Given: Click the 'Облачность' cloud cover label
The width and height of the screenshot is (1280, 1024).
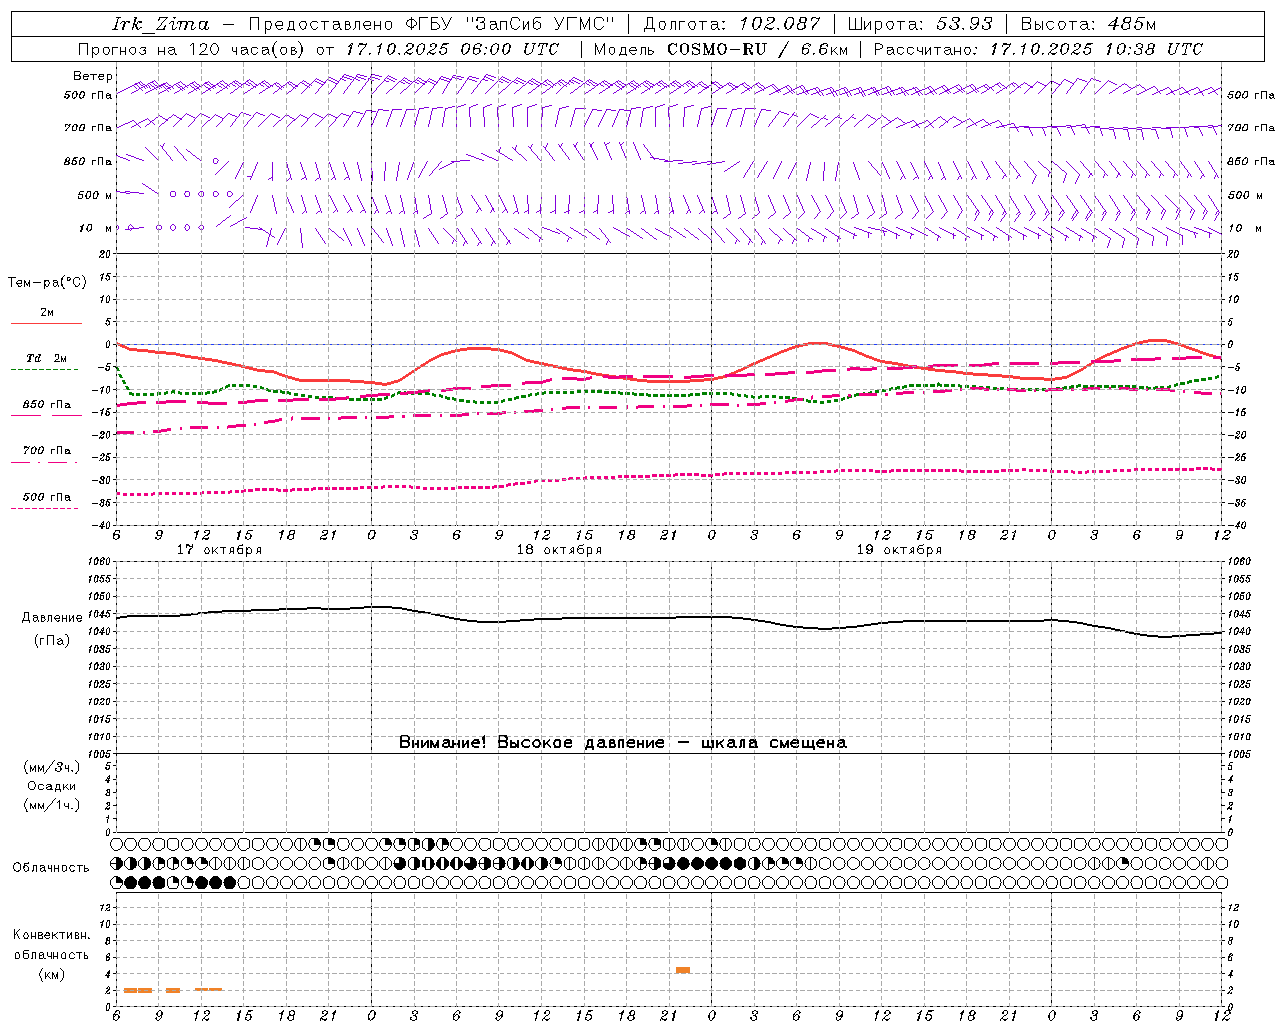Looking at the screenshot, I should click(51, 868).
